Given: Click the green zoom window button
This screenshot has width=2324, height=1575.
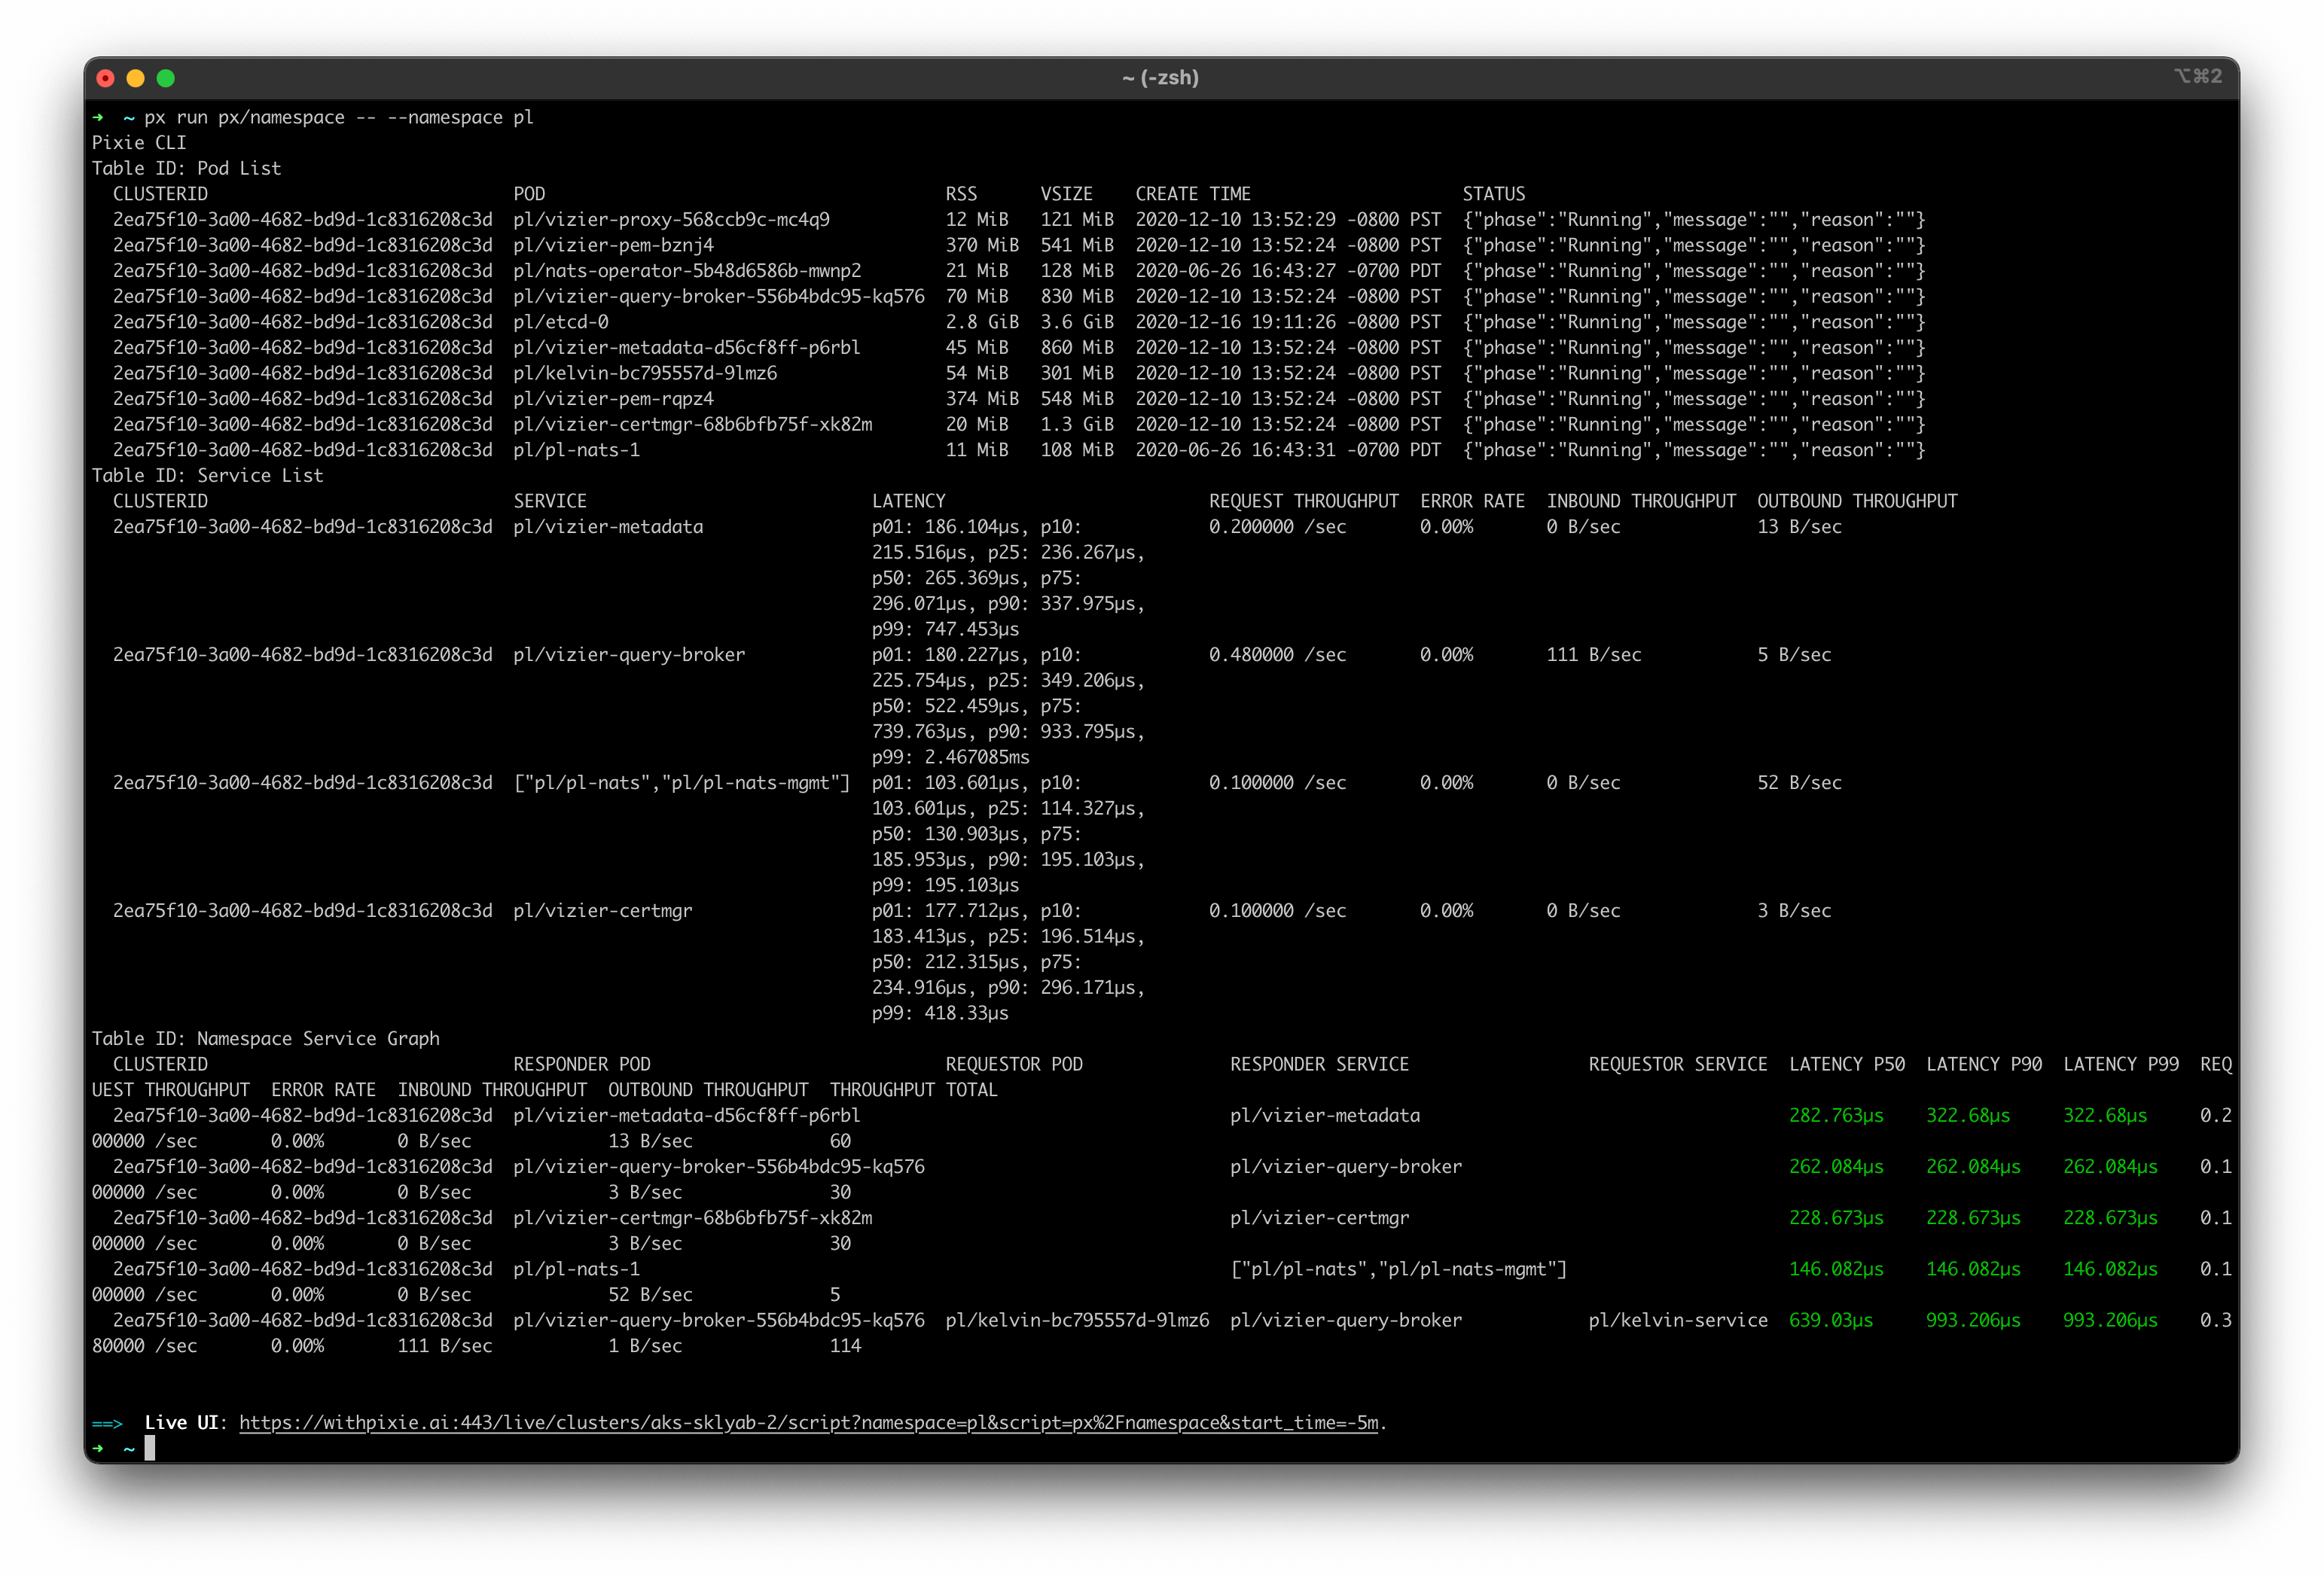Looking at the screenshot, I should 166,78.
